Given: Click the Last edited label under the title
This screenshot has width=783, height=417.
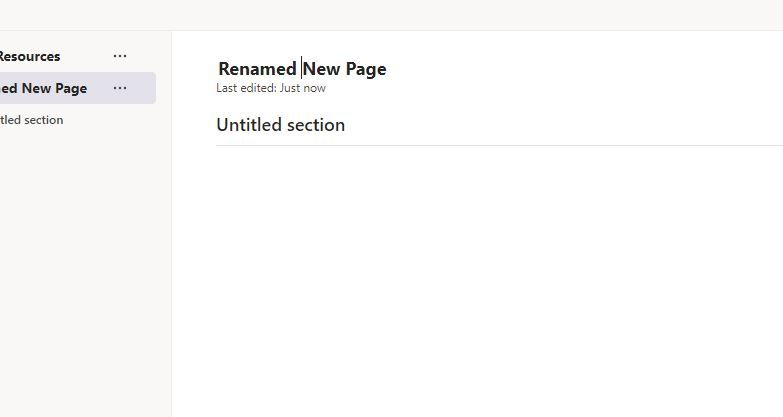Looking at the screenshot, I should click(246, 88).
